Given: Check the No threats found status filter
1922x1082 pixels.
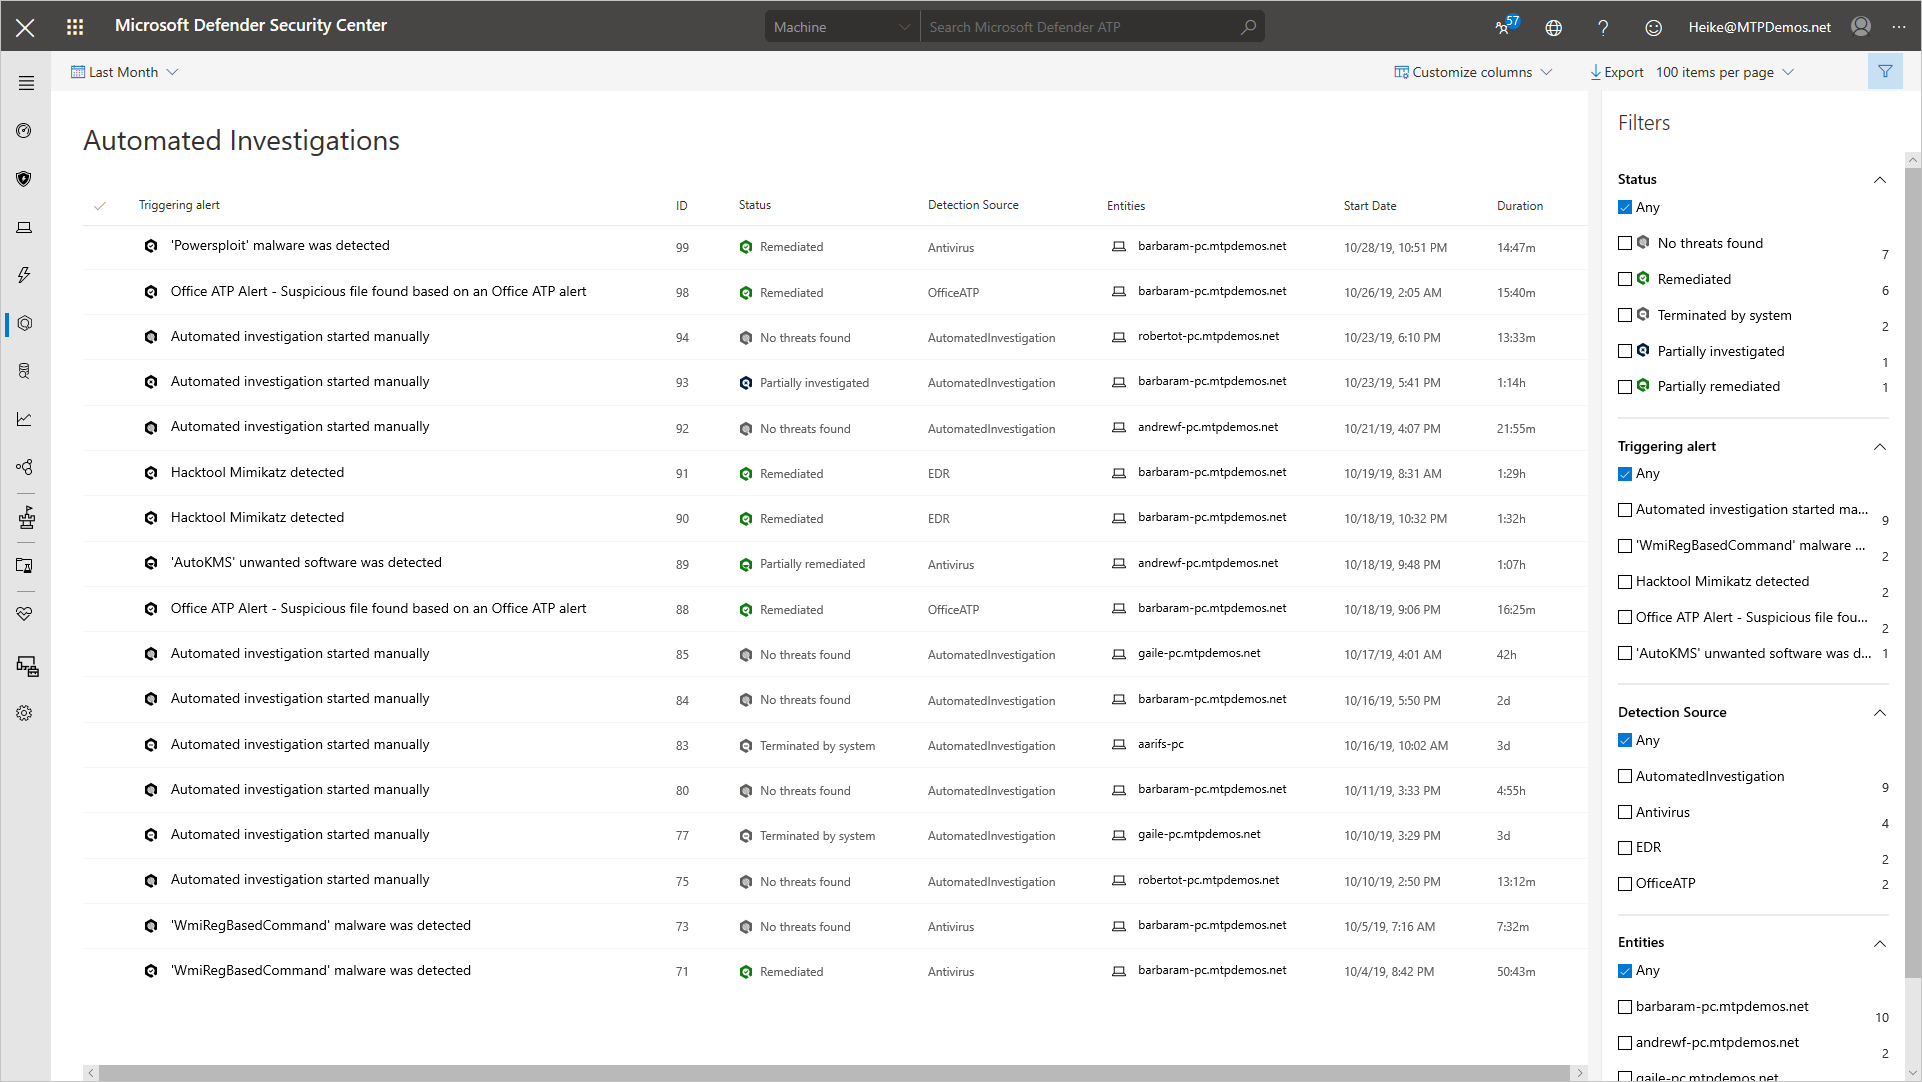Looking at the screenshot, I should [x=1625, y=243].
